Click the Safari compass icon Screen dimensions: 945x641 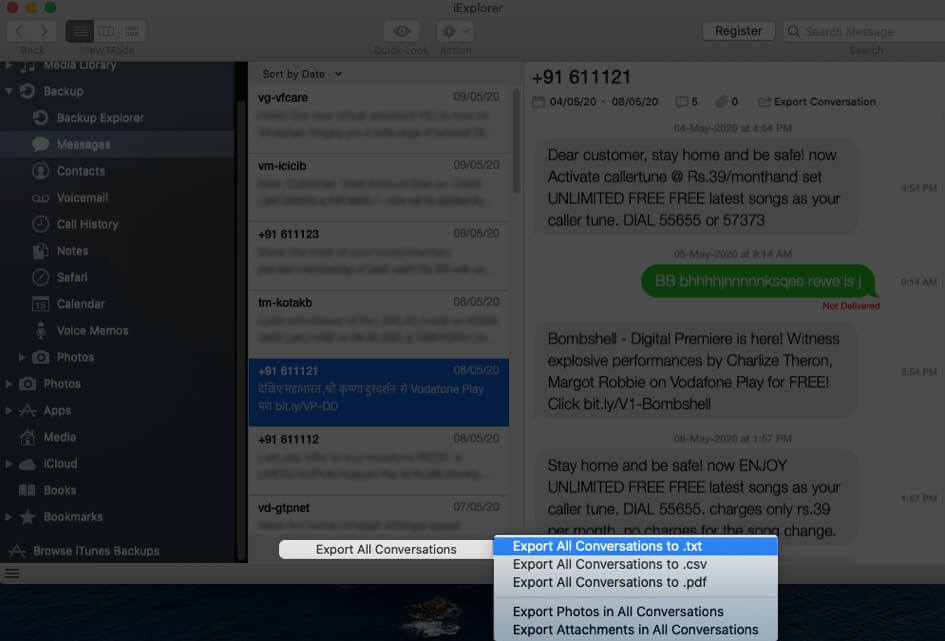click(40, 277)
